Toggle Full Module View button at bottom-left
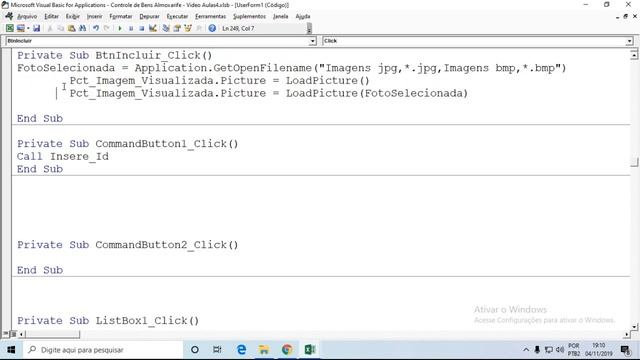Screen dimensions: 640x360 tap(13, 334)
